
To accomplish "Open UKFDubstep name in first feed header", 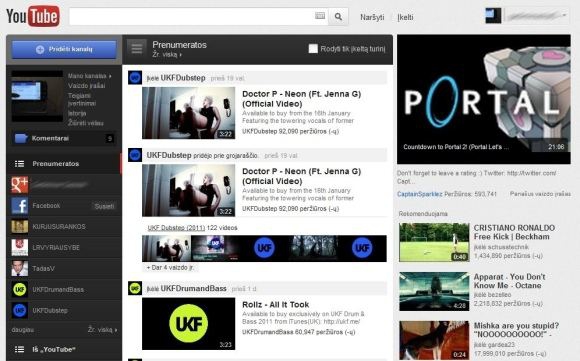I will pyautogui.click(x=183, y=78).
